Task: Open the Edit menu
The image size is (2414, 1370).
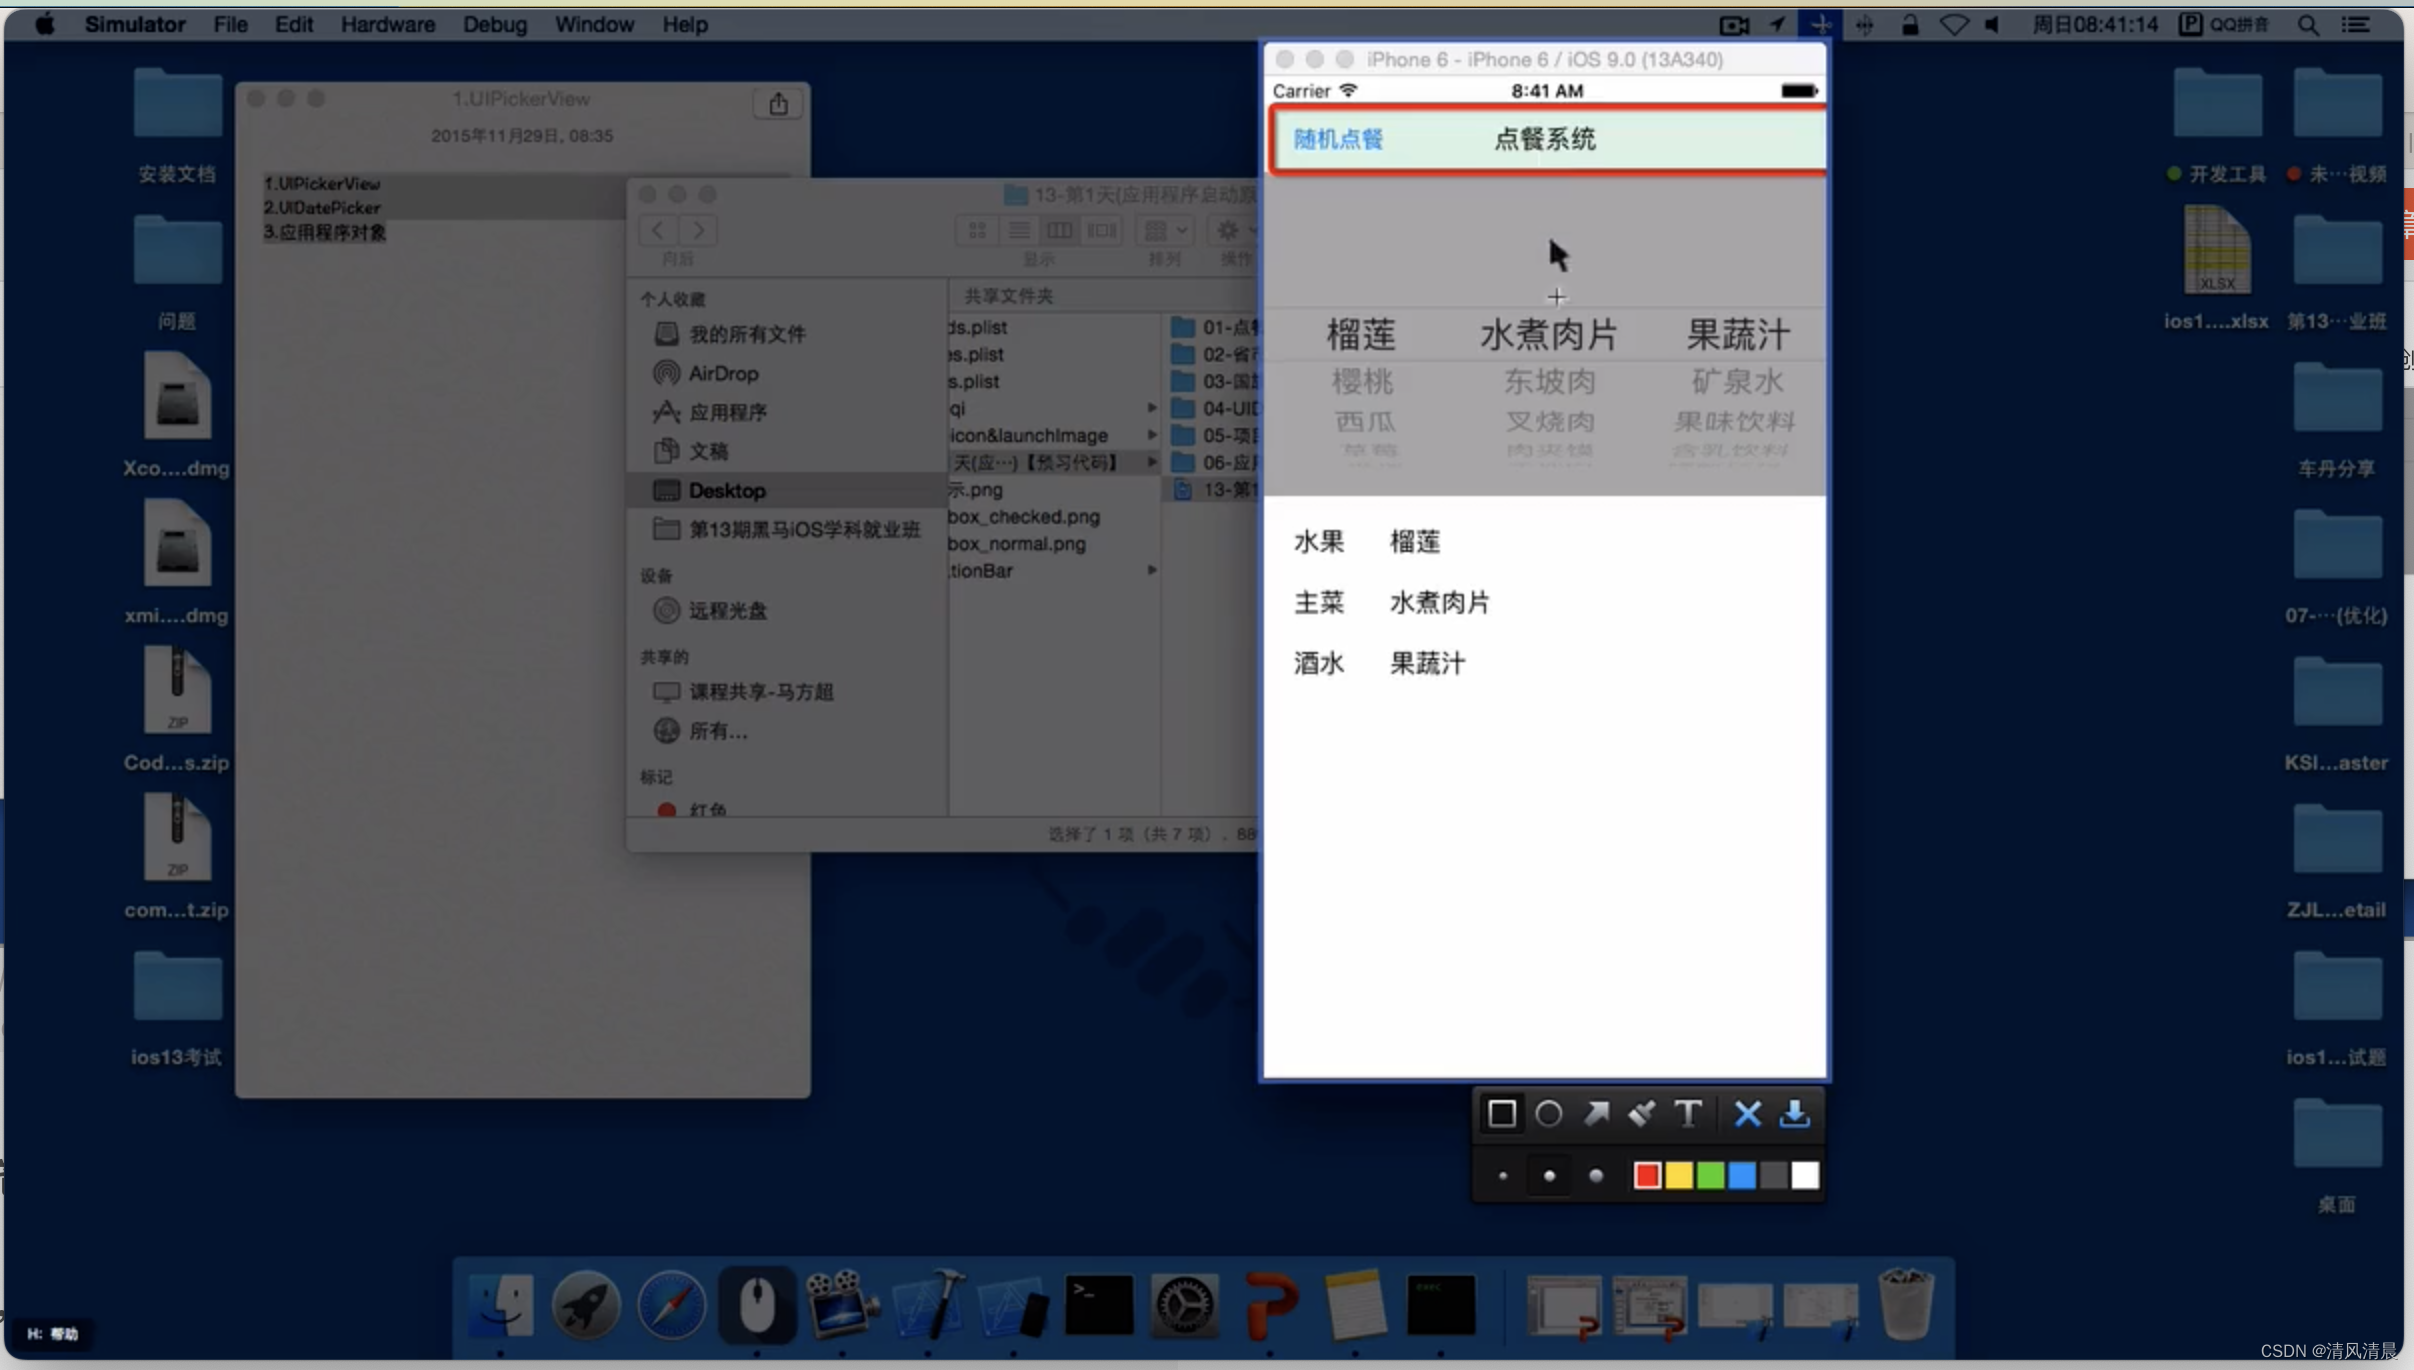Action: pyautogui.click(x=294, y=24)
